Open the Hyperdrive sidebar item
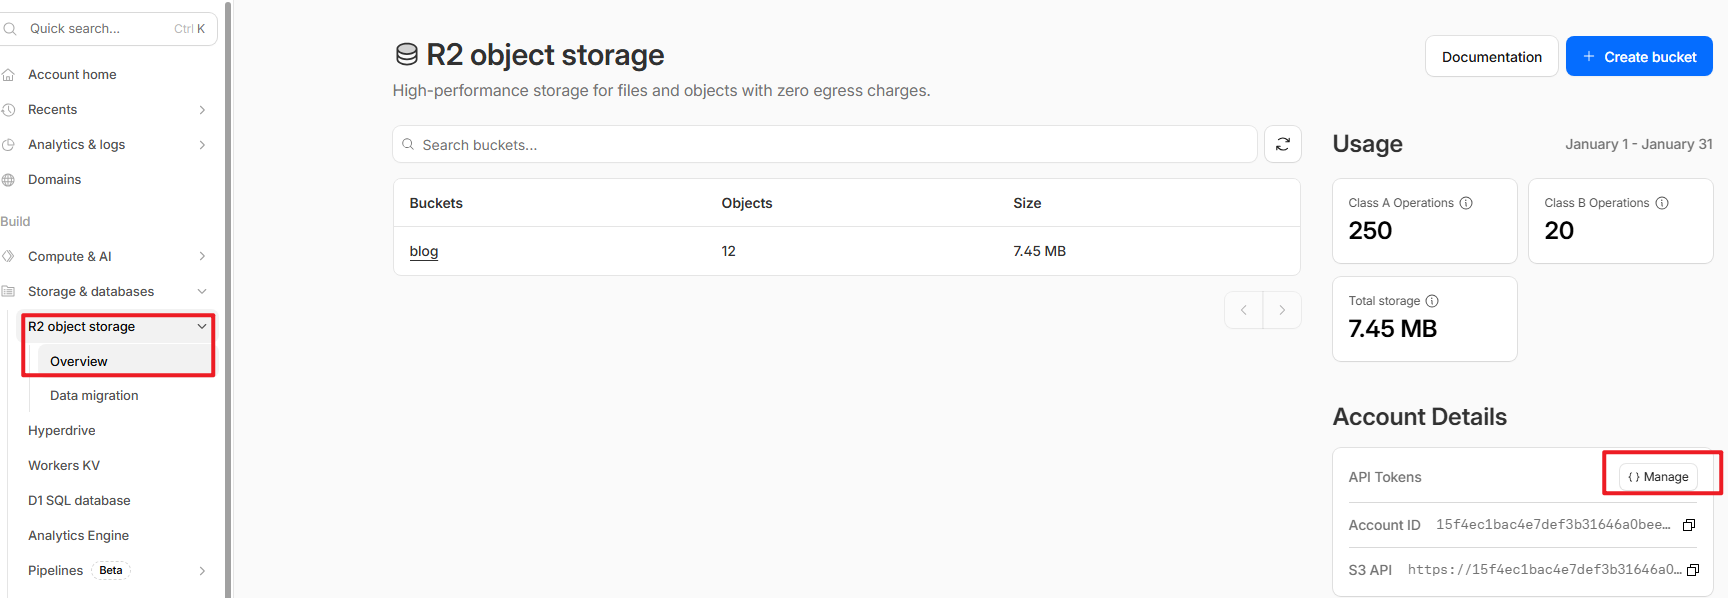Screen dimensions: 1728x598 click(62, 431)
